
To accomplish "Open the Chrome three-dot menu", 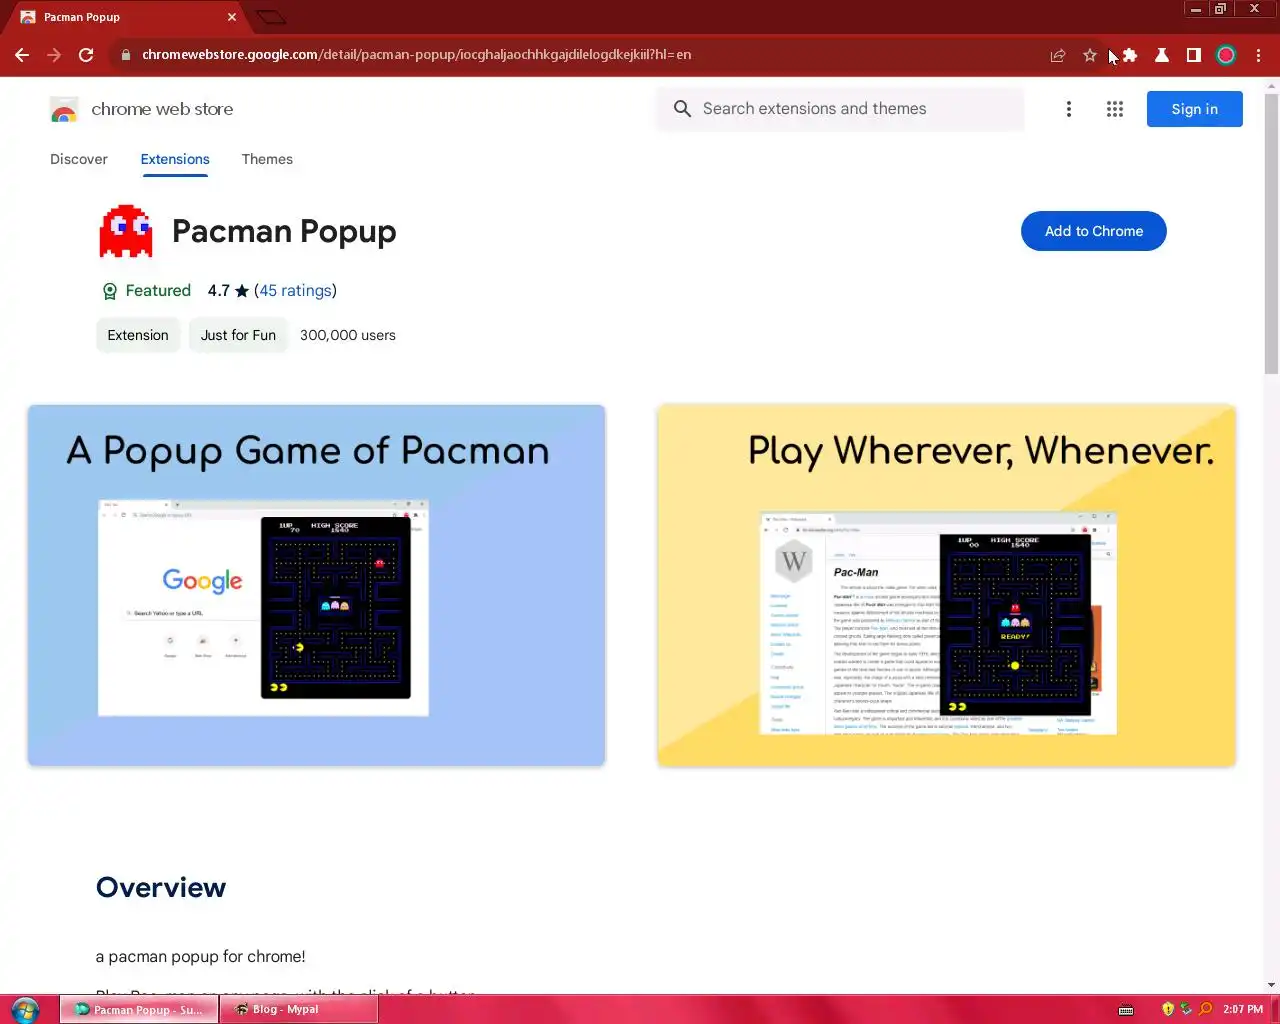I will point(1258,55).
